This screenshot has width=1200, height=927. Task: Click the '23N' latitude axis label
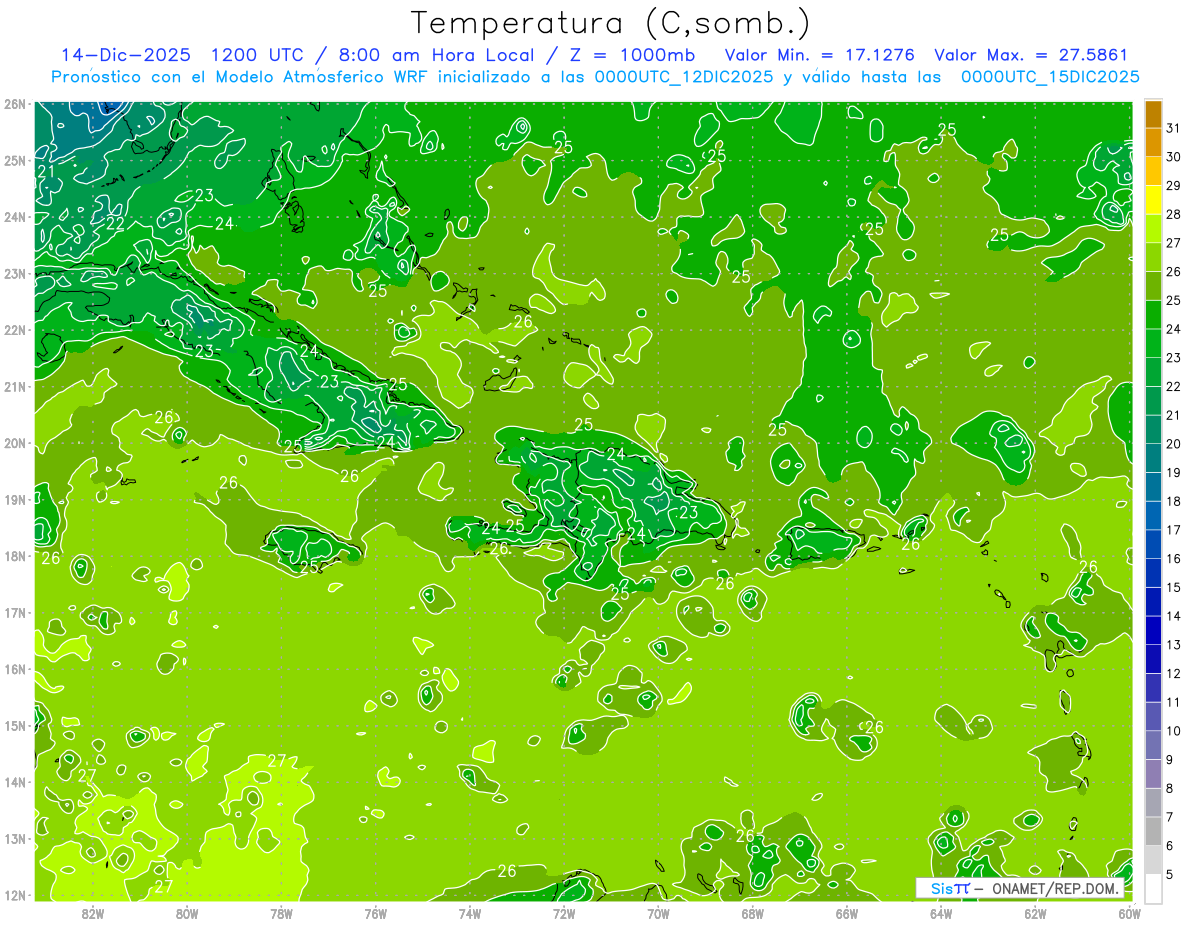pyautogui.click(x=14, y=273)
